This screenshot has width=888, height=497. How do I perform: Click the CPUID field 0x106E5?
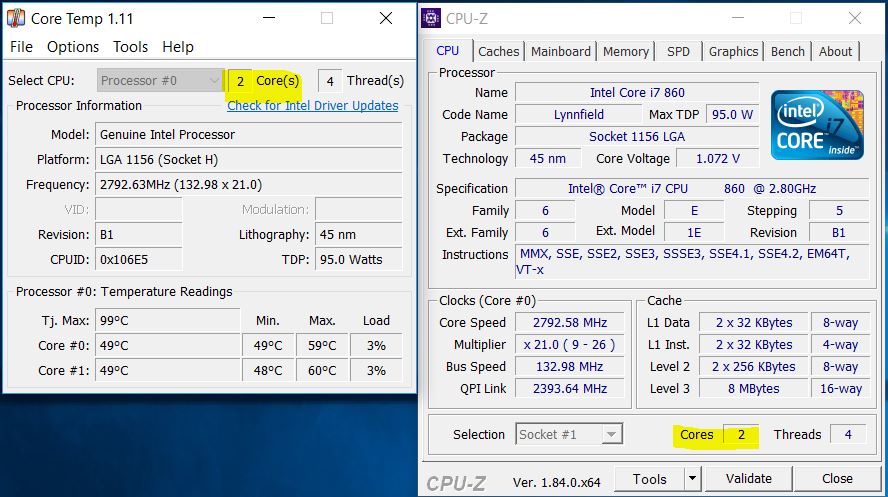[139, 259]
